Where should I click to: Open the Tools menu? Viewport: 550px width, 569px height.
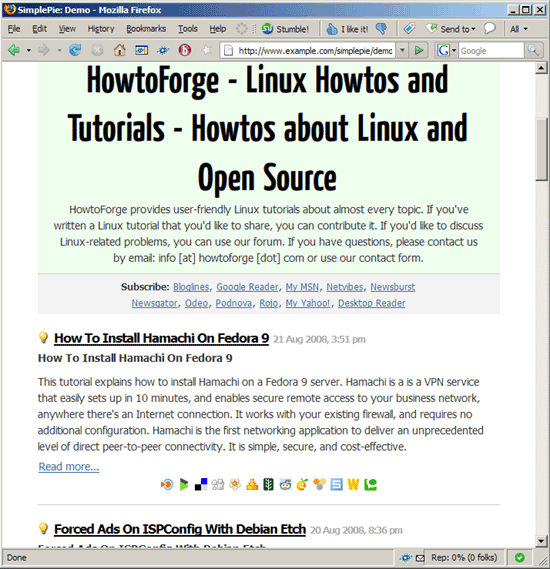[188, 29]
